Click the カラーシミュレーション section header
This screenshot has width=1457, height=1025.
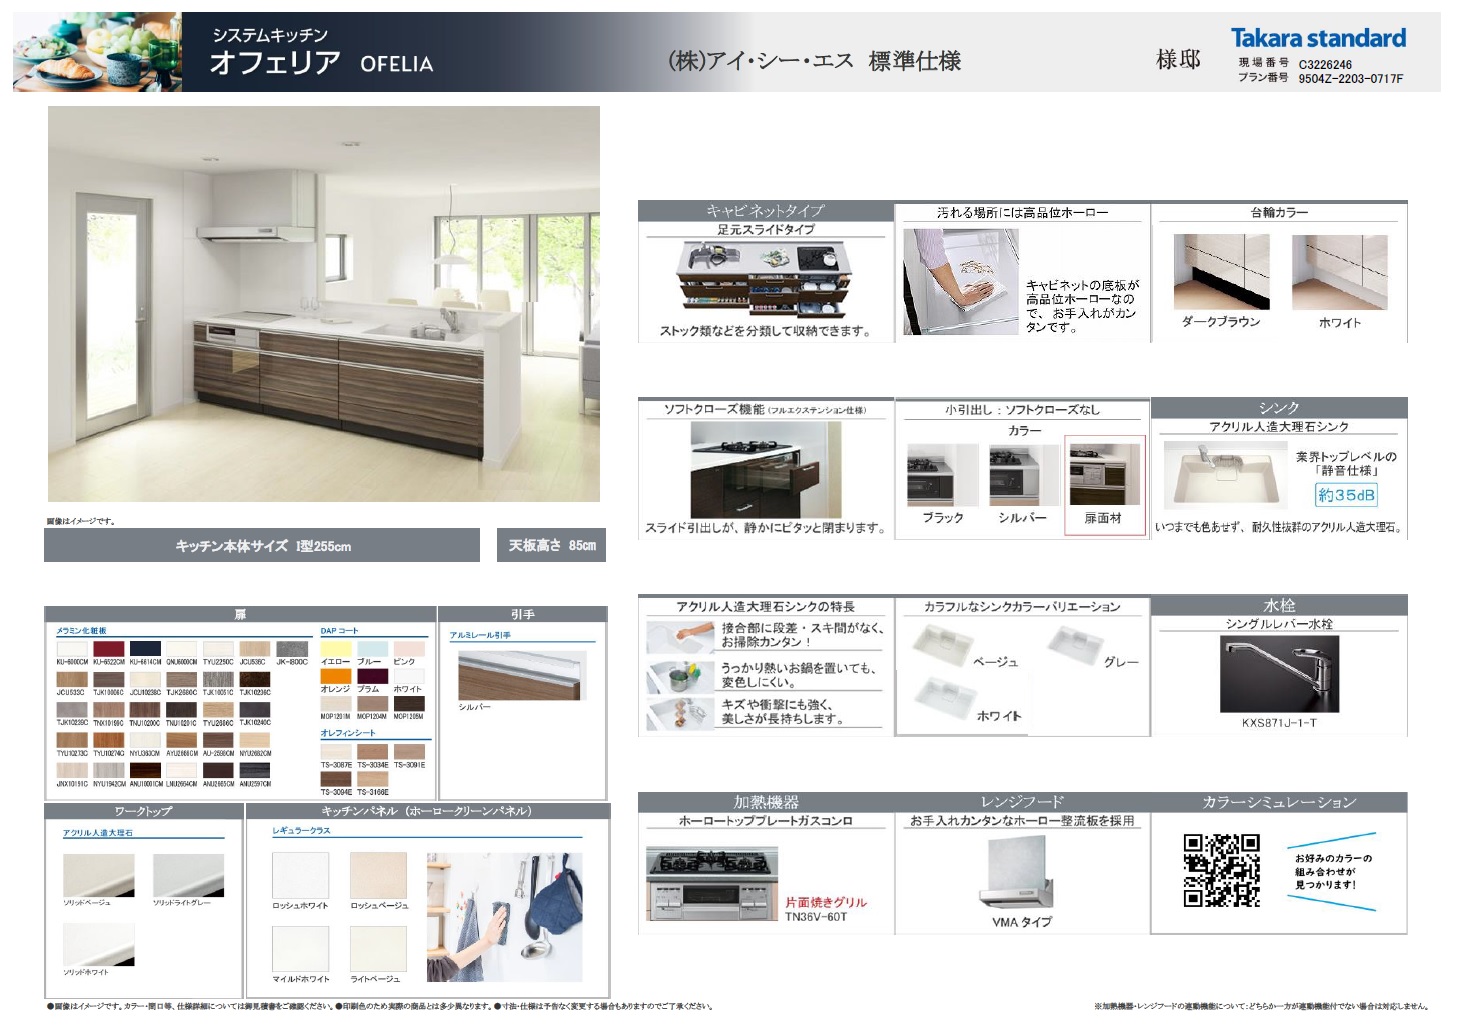(x=1279, y=802)
